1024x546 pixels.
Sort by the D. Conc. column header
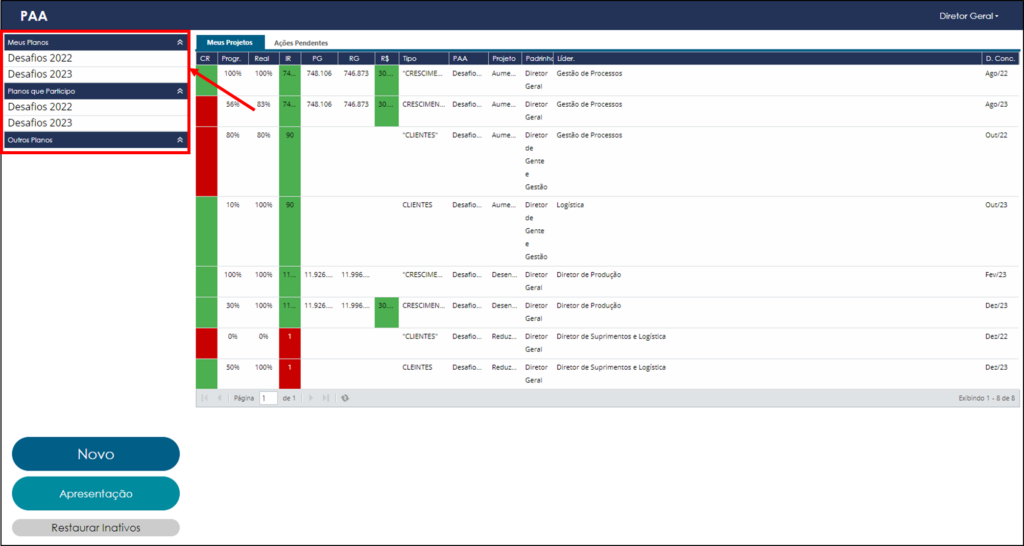click(x=1000, y=59)
